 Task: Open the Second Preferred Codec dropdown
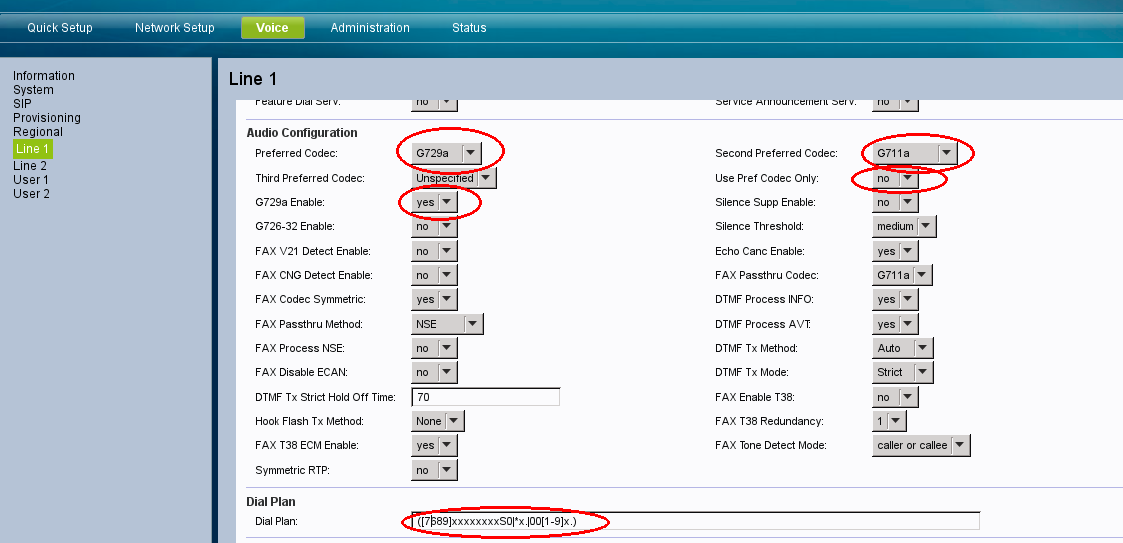[914, 154]
